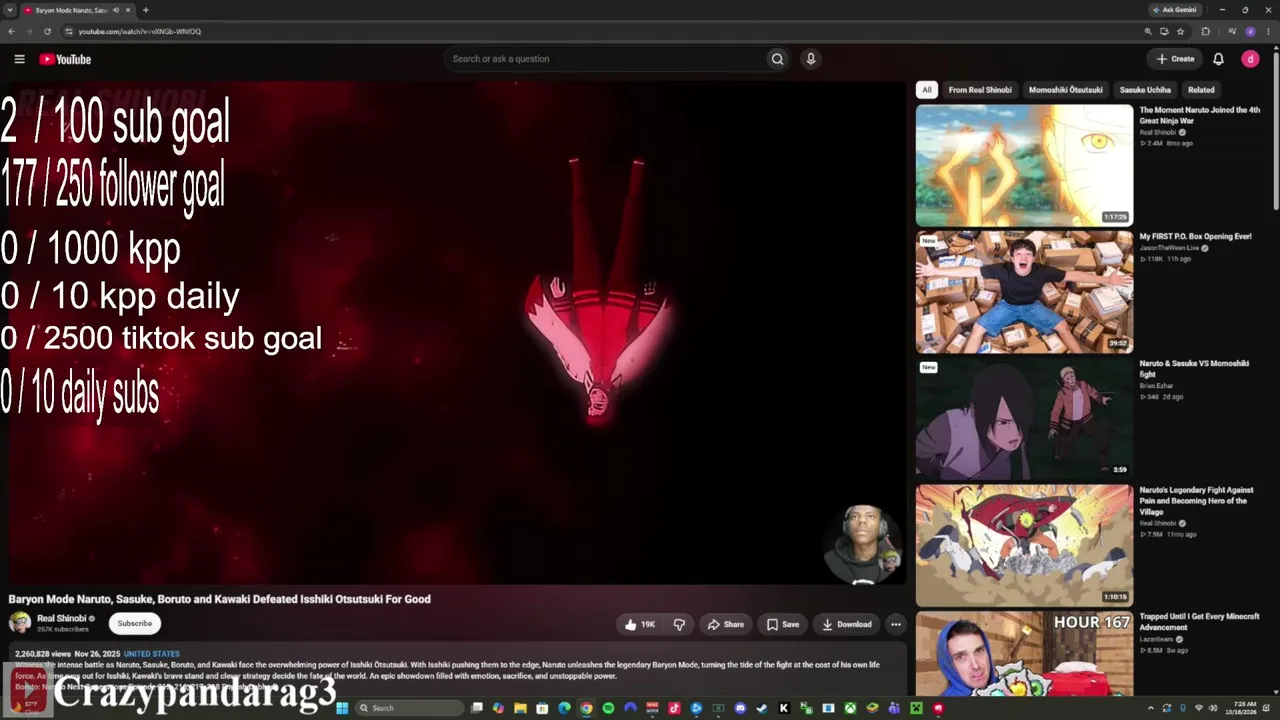The height and width of the screenshot is (720, 1280).
Task: Select the Sasuke Uchiha chip
Action: pos(1145,90)
